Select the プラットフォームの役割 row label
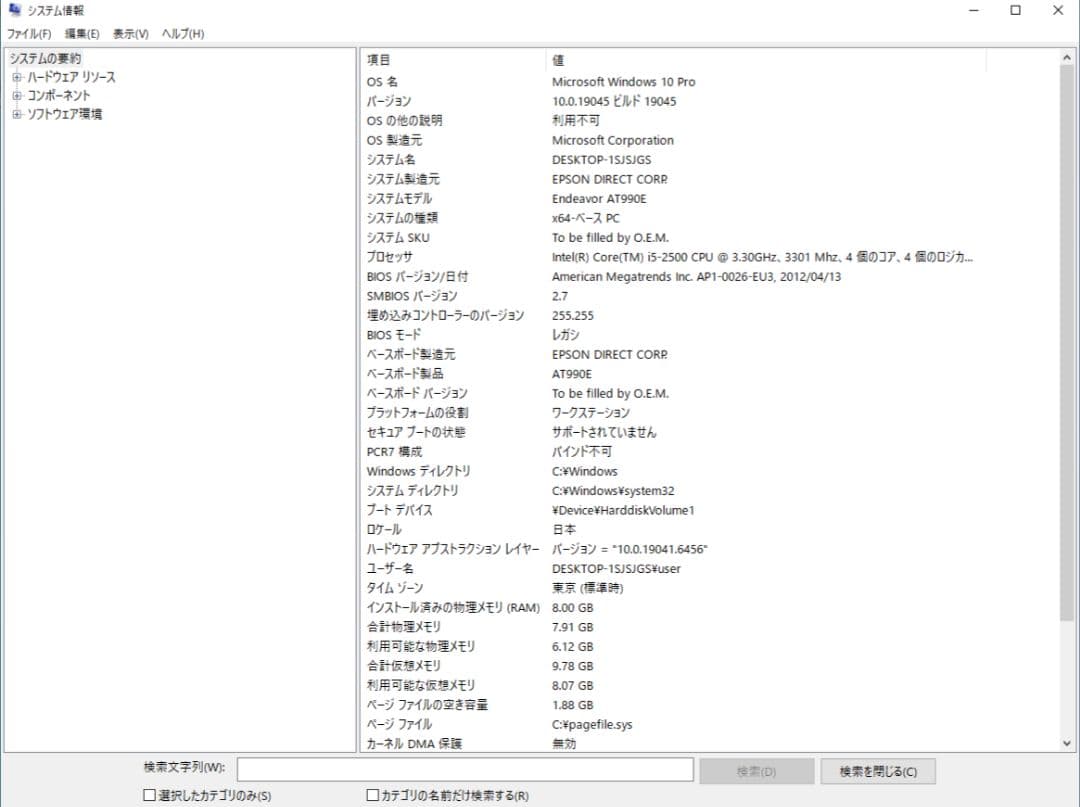This screenshot has width=1080, height=807. pyautogui.click(x=417, y=413)
